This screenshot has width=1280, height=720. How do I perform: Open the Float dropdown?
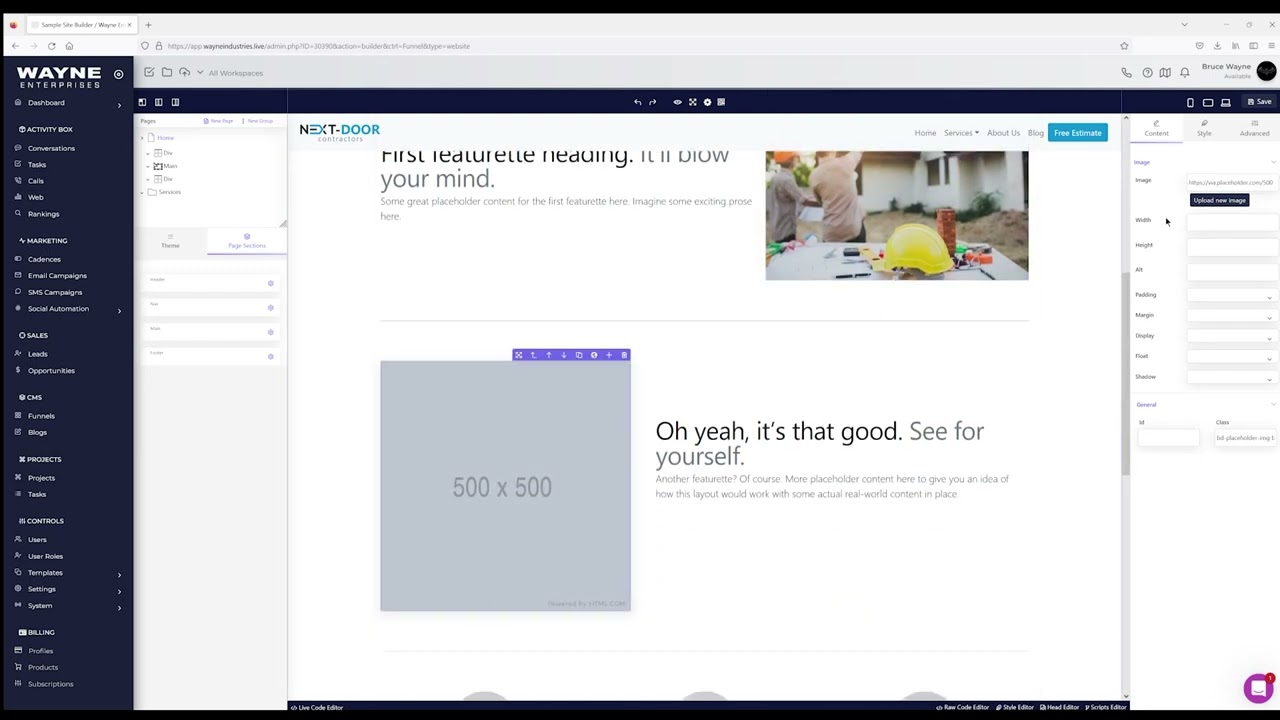coord(1232,357)
